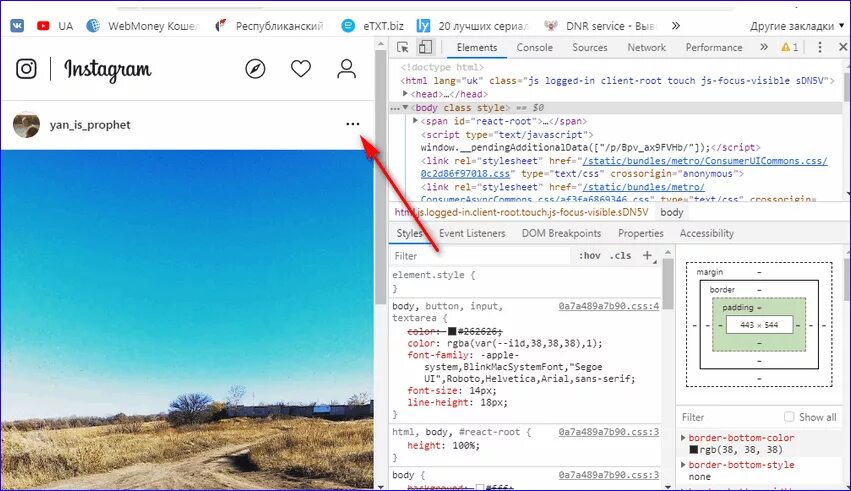851x491 pixels.
Task: Open the VK bookmark icon
Action: (17, 25)
